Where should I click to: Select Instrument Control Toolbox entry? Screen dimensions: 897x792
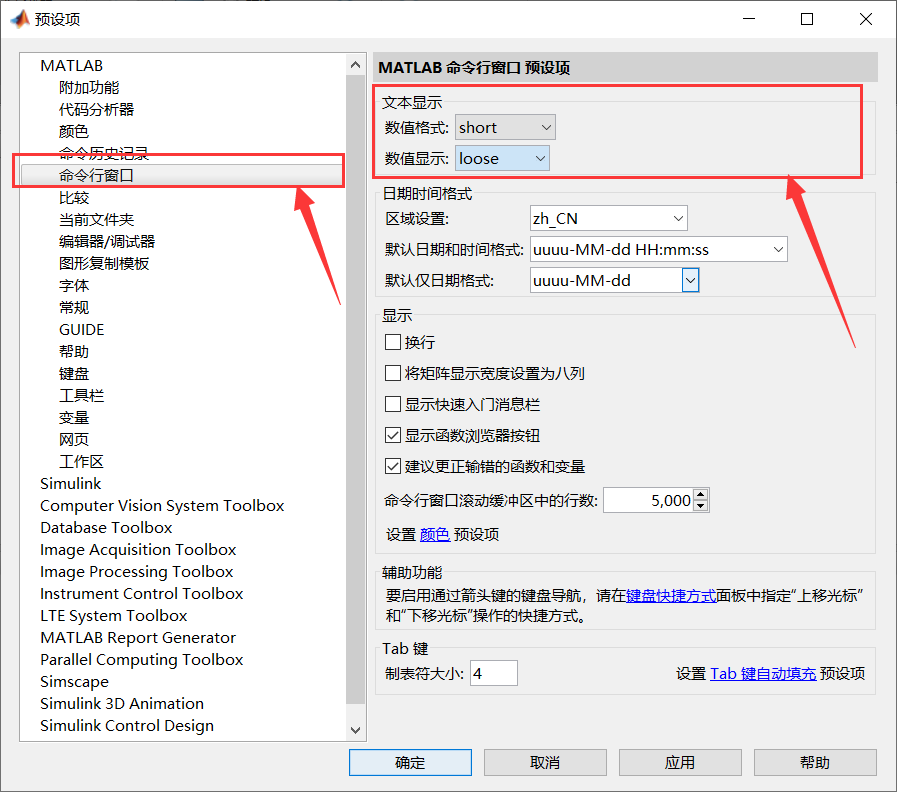[x=141, y=593]
